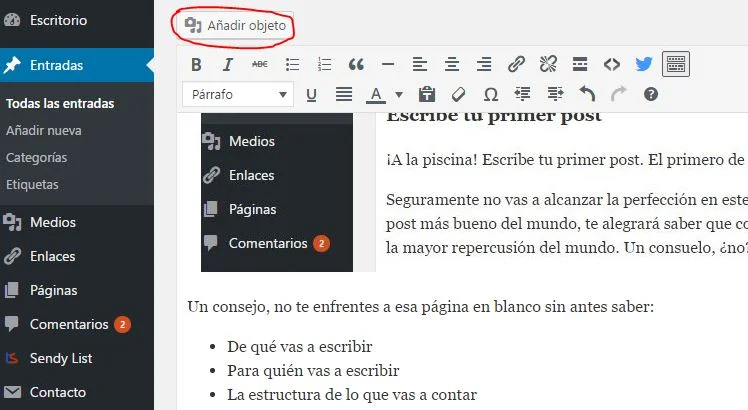The width and height of the screenshot is (748, 410).
Task: Click Añadir nueva submenu link
Action: tap(43, 131)
